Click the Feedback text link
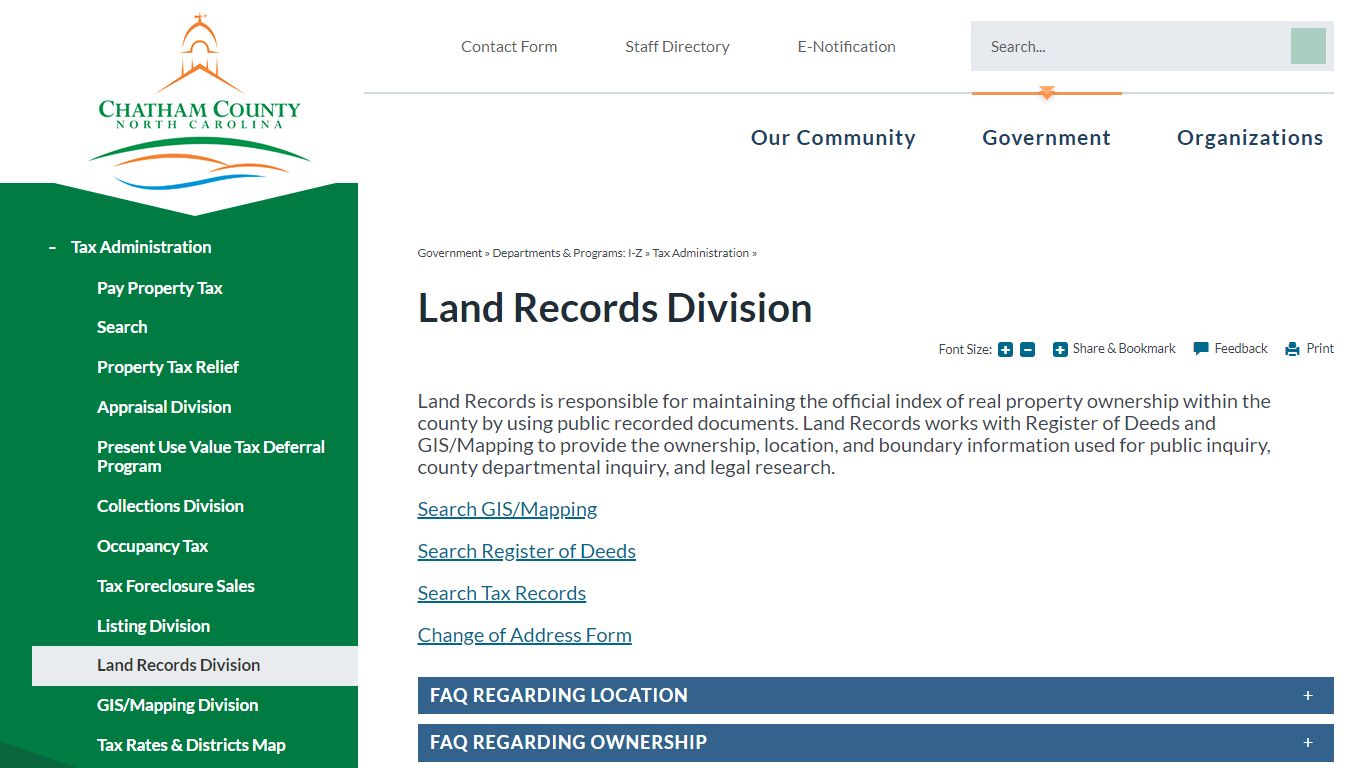Image resolution: width=1366 pixels, height=768 pixels. coord(1241,349)
